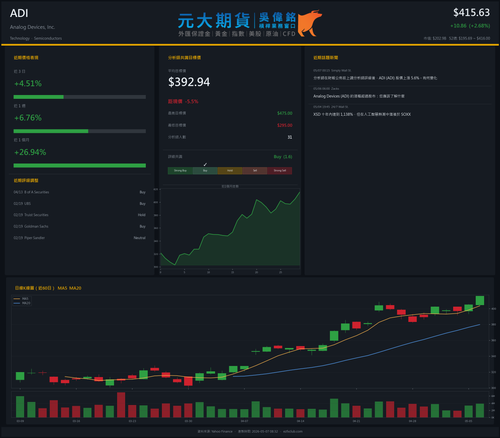Click the +26.94% one-month return
This screenshot has width=500, height=438.
click(30, 152)
